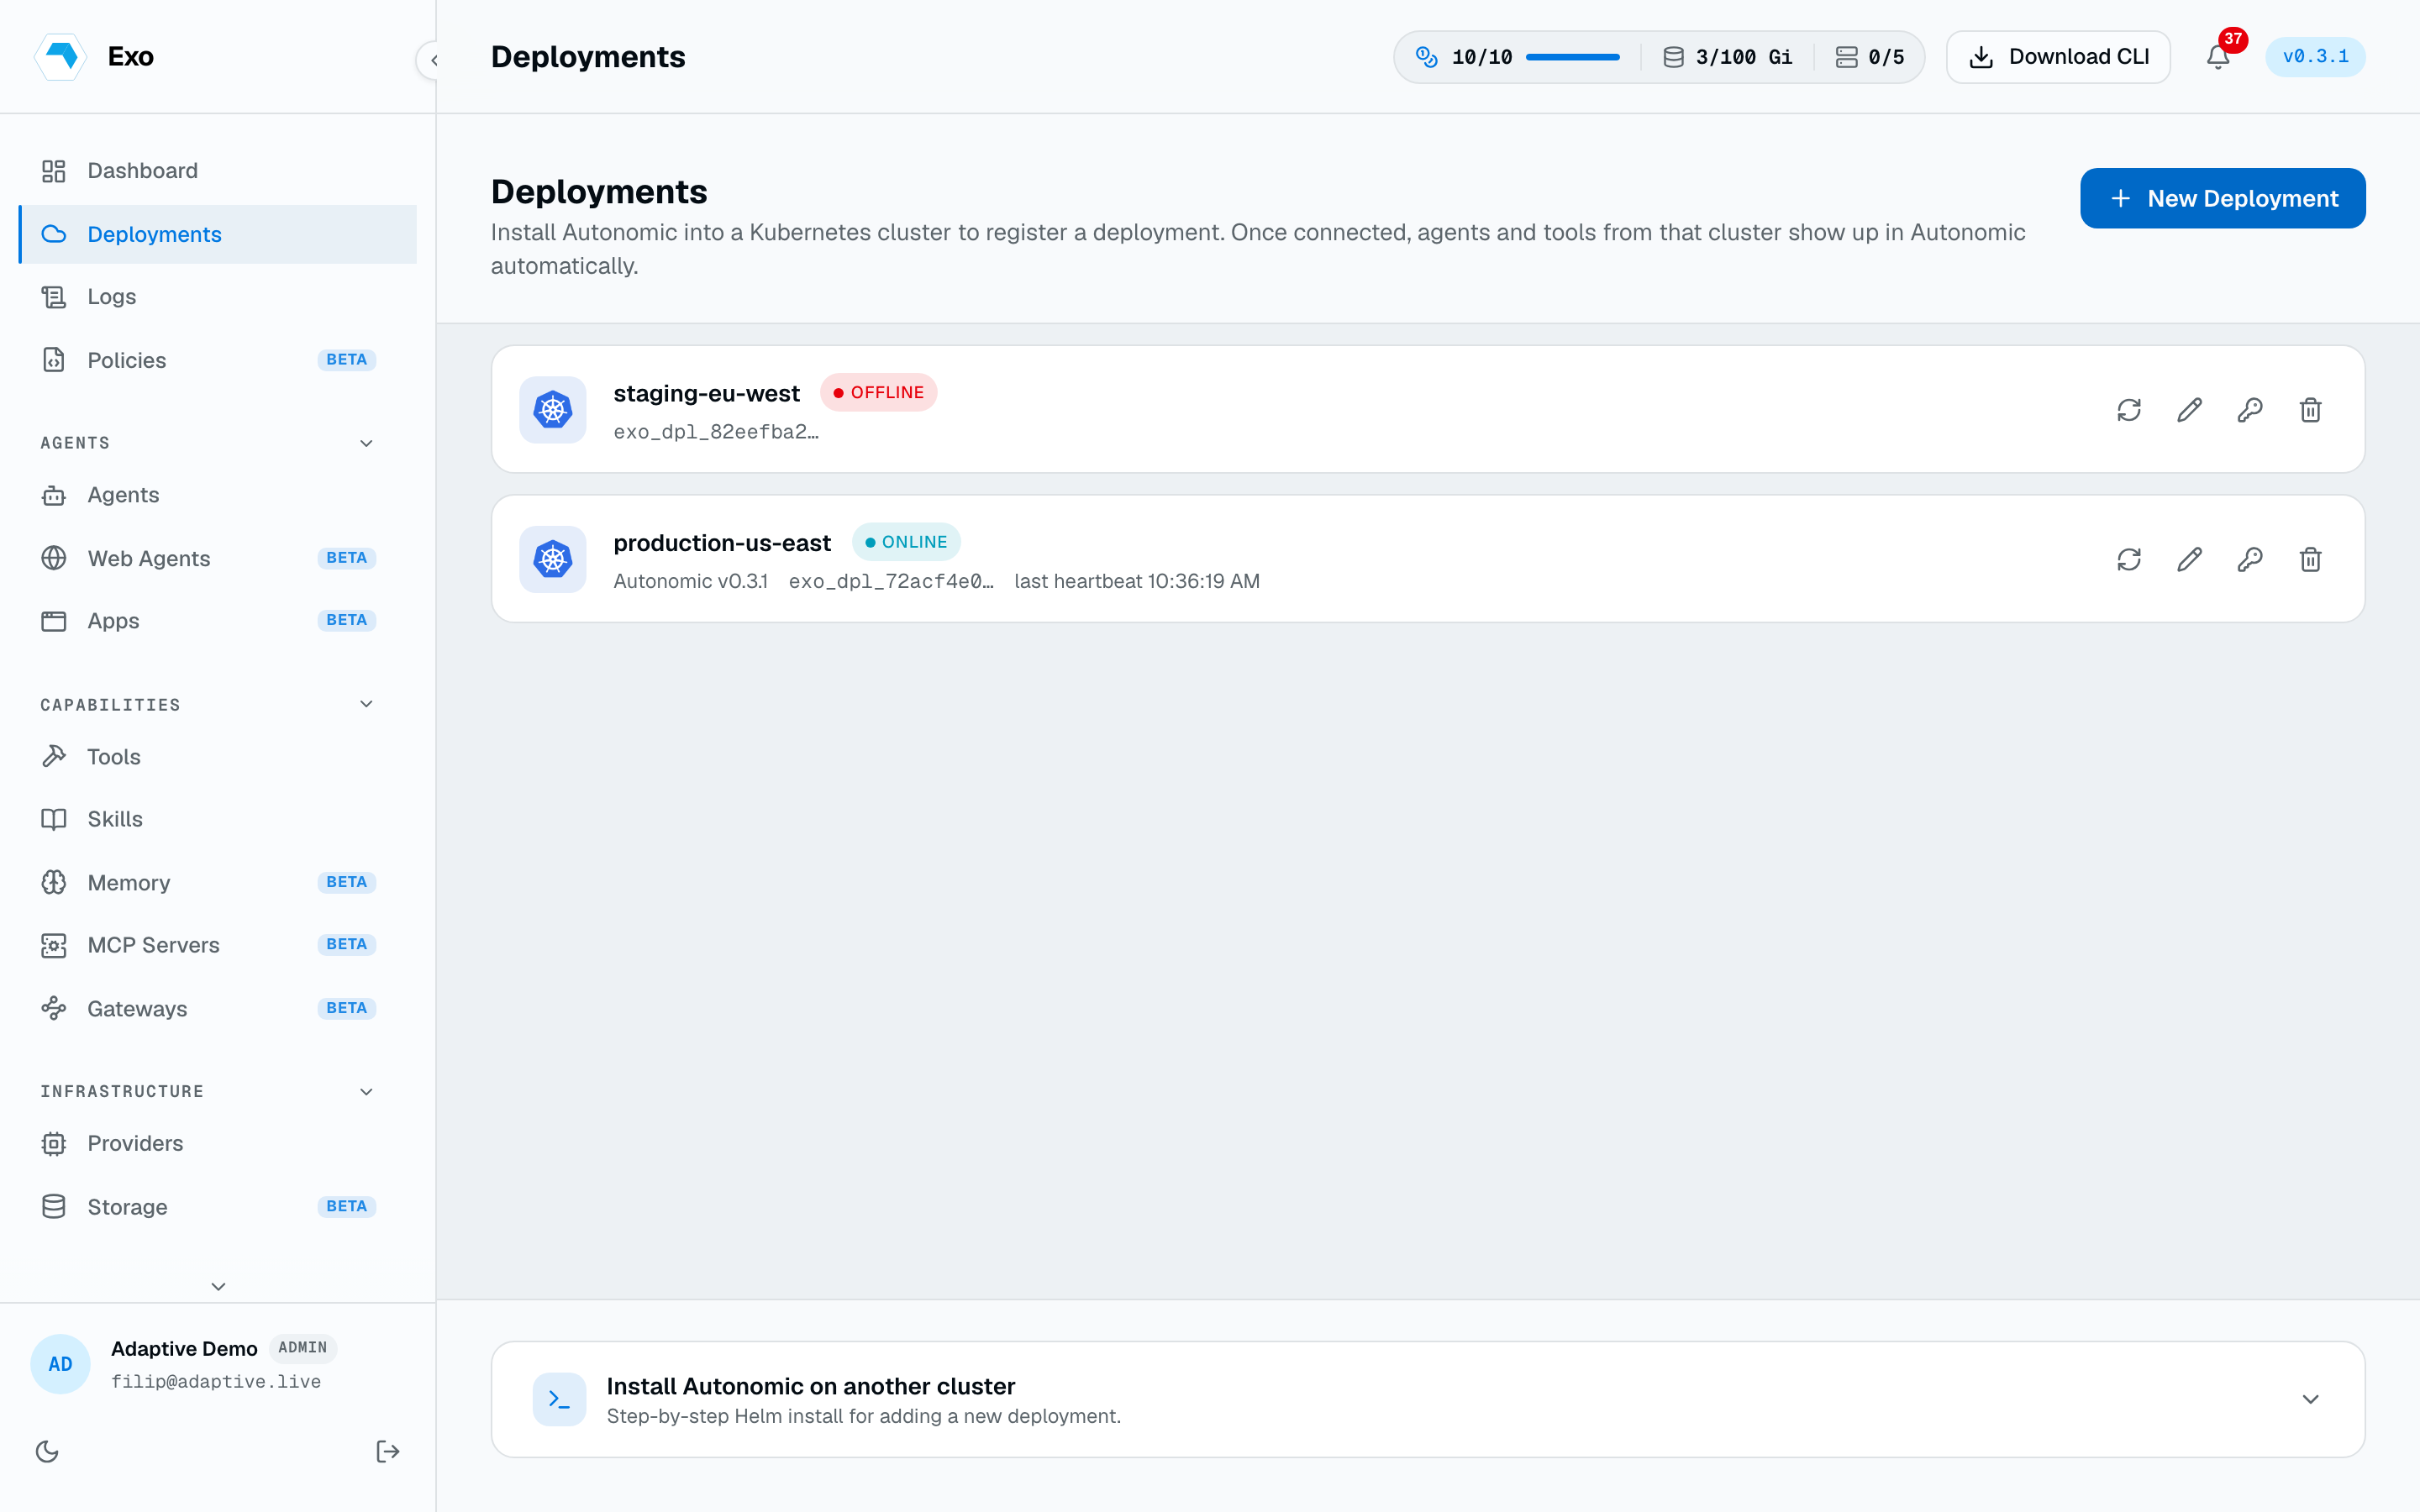Screen dimensions: 2420x1512
Task: Navigate to MCP Servers
Action: [x=217, y=945]
